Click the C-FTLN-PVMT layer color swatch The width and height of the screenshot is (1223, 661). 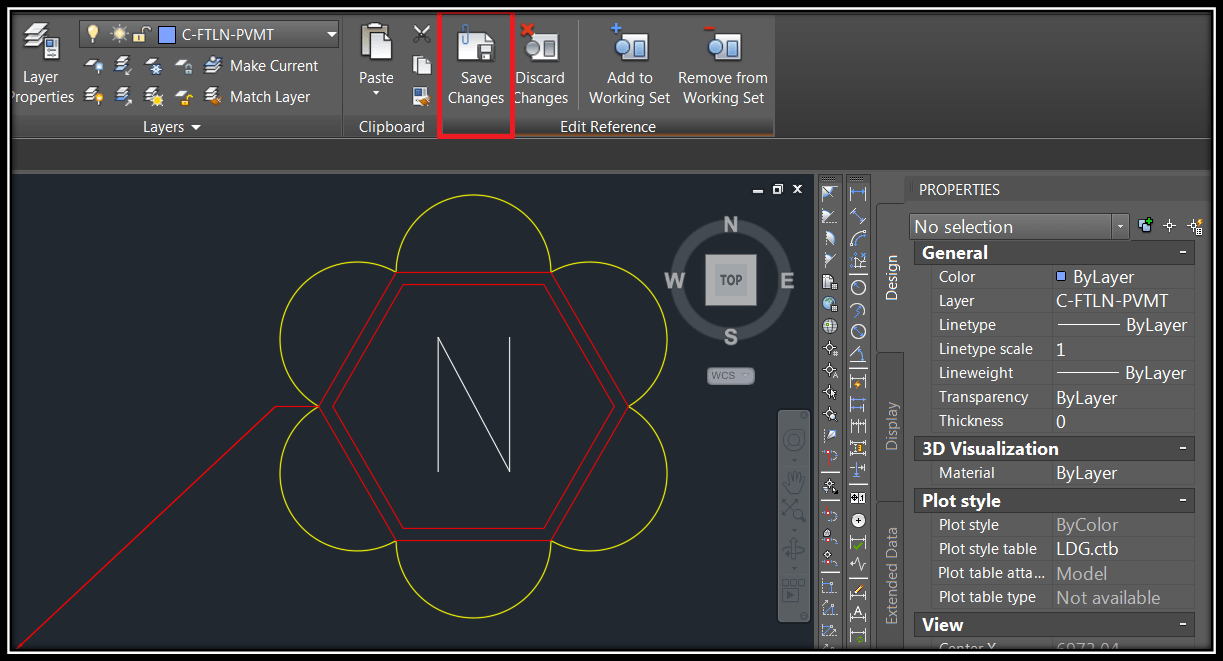click(x=167, y=35)
